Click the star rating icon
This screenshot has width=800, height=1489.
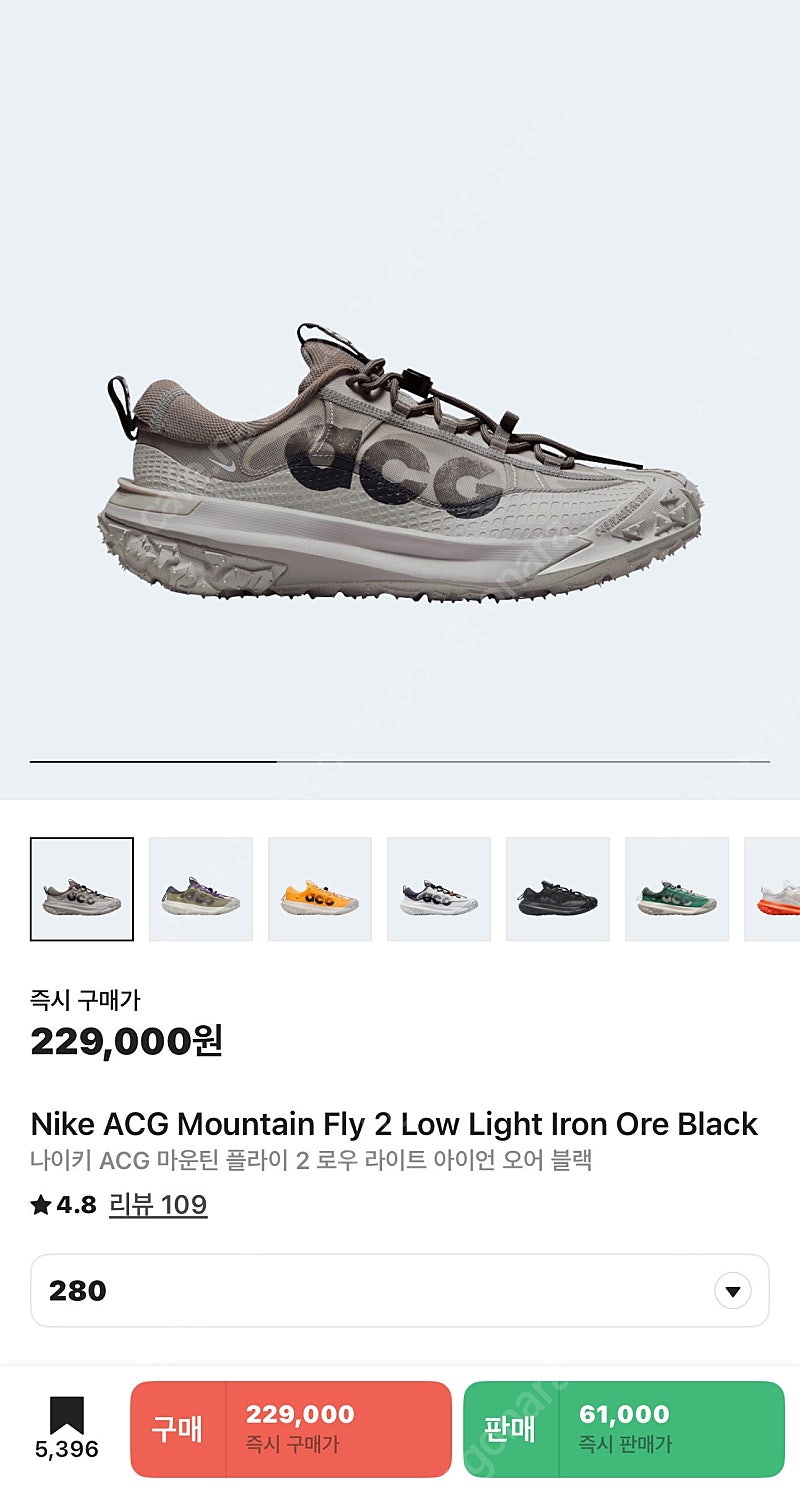point(41,1205)
